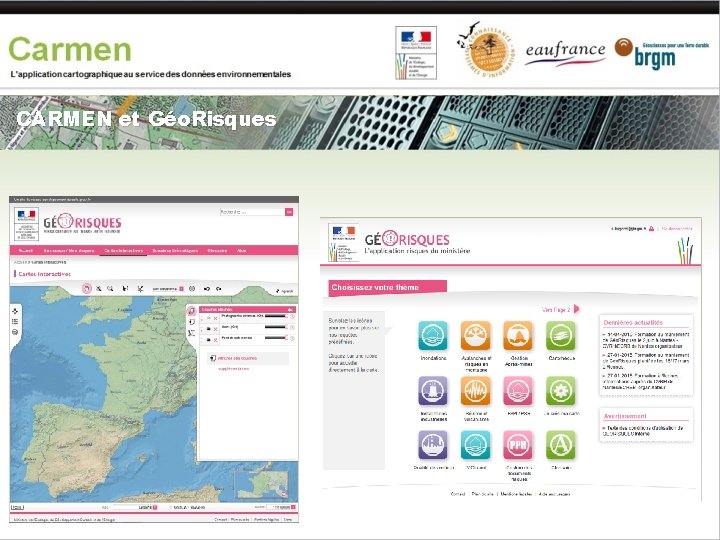720x540 pixels.
Task: Adjust opacity slider of Scan (IGN) layer
Action: pos(276,327)
